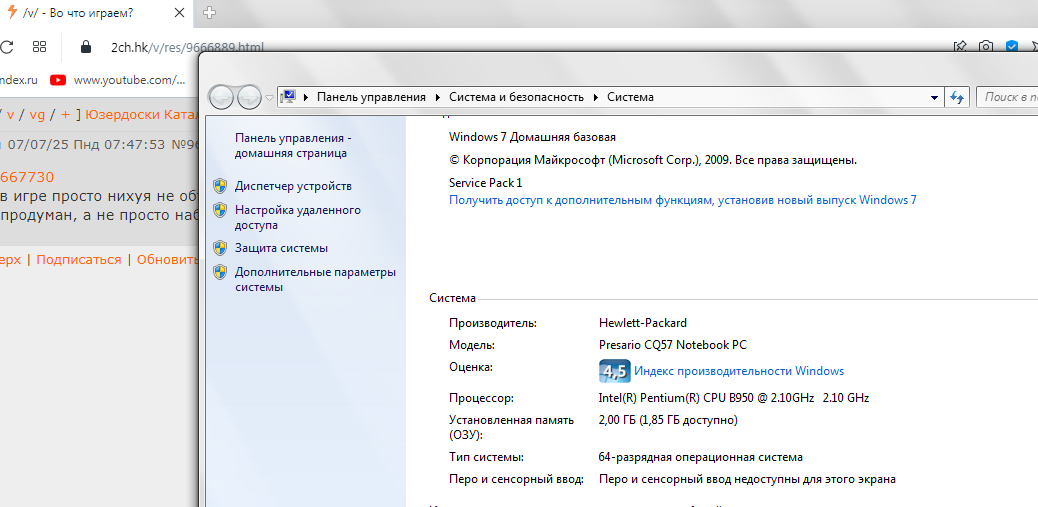The image size is (1038, 507).
Task: Open the browser tab grid icon
Action: pos(39,46)
